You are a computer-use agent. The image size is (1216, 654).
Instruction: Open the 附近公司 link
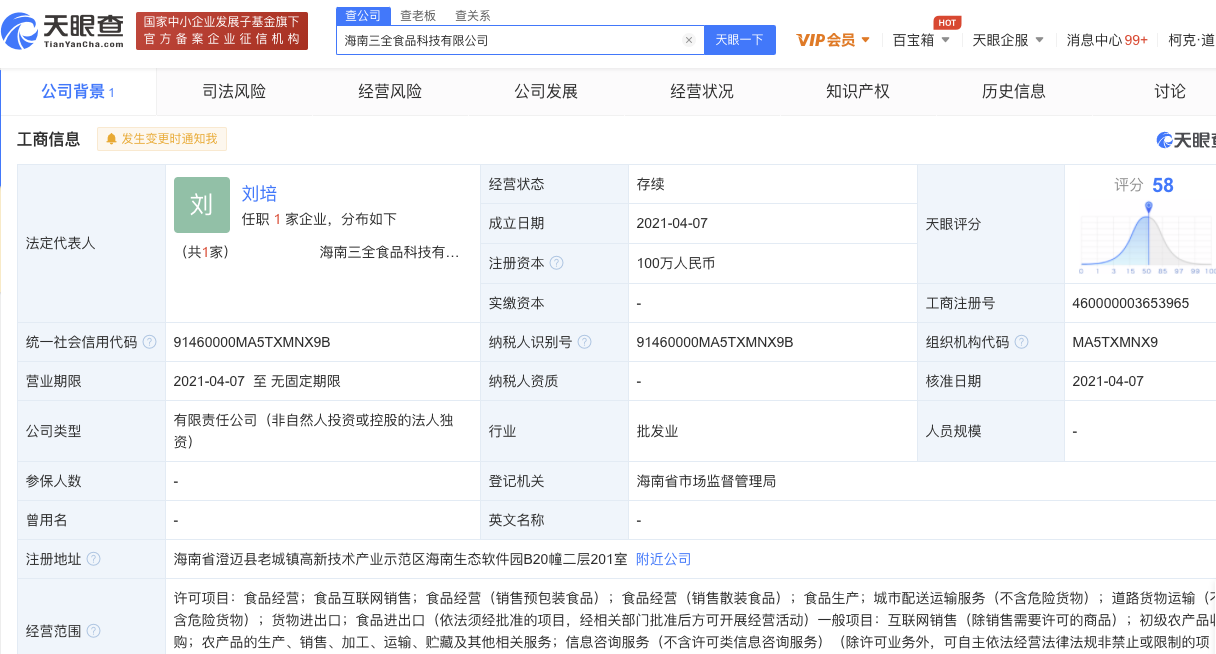click(663, 559)
